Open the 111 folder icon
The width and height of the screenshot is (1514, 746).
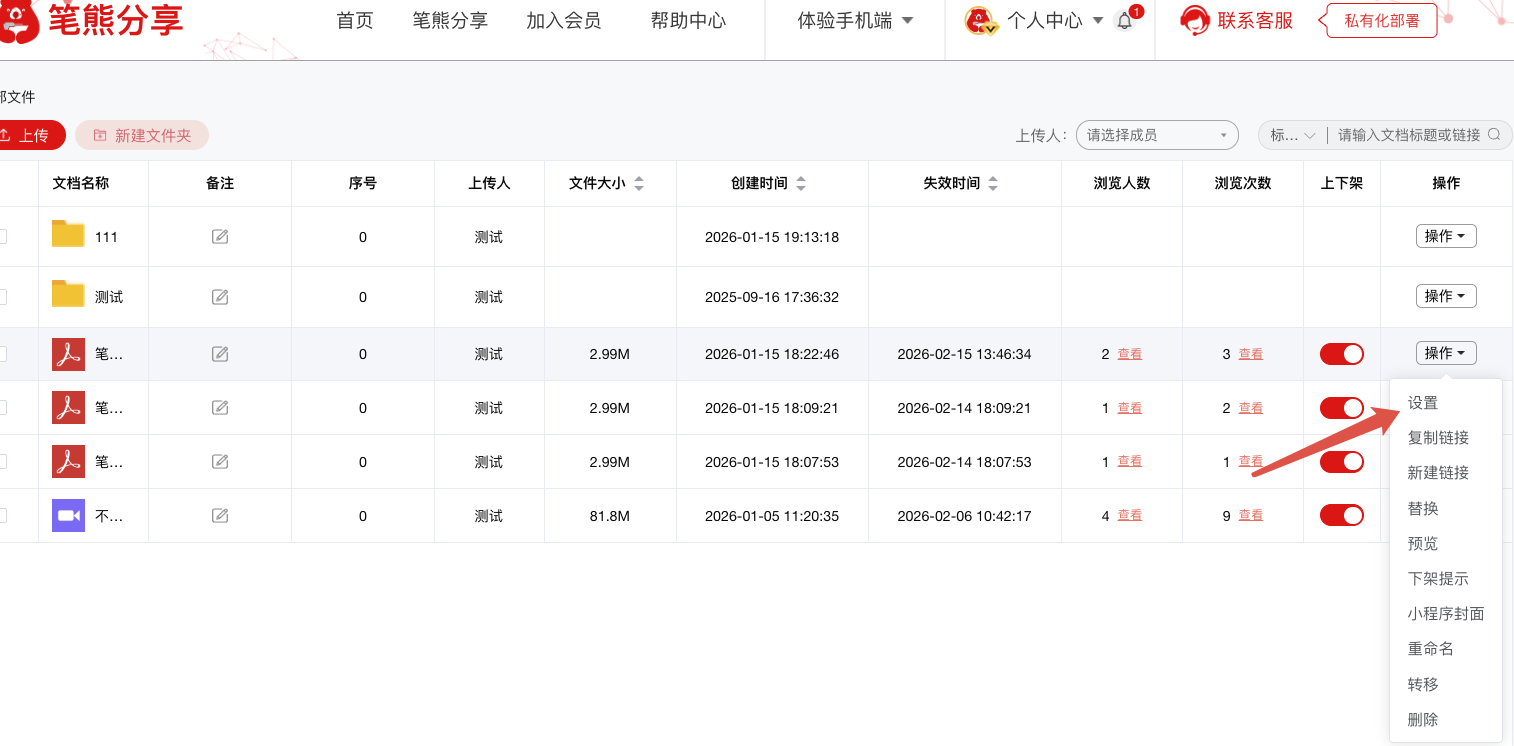point(68,236)
